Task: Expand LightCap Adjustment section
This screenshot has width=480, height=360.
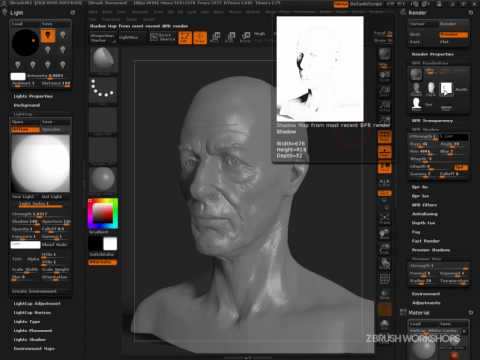Action: tap(37, 304)
